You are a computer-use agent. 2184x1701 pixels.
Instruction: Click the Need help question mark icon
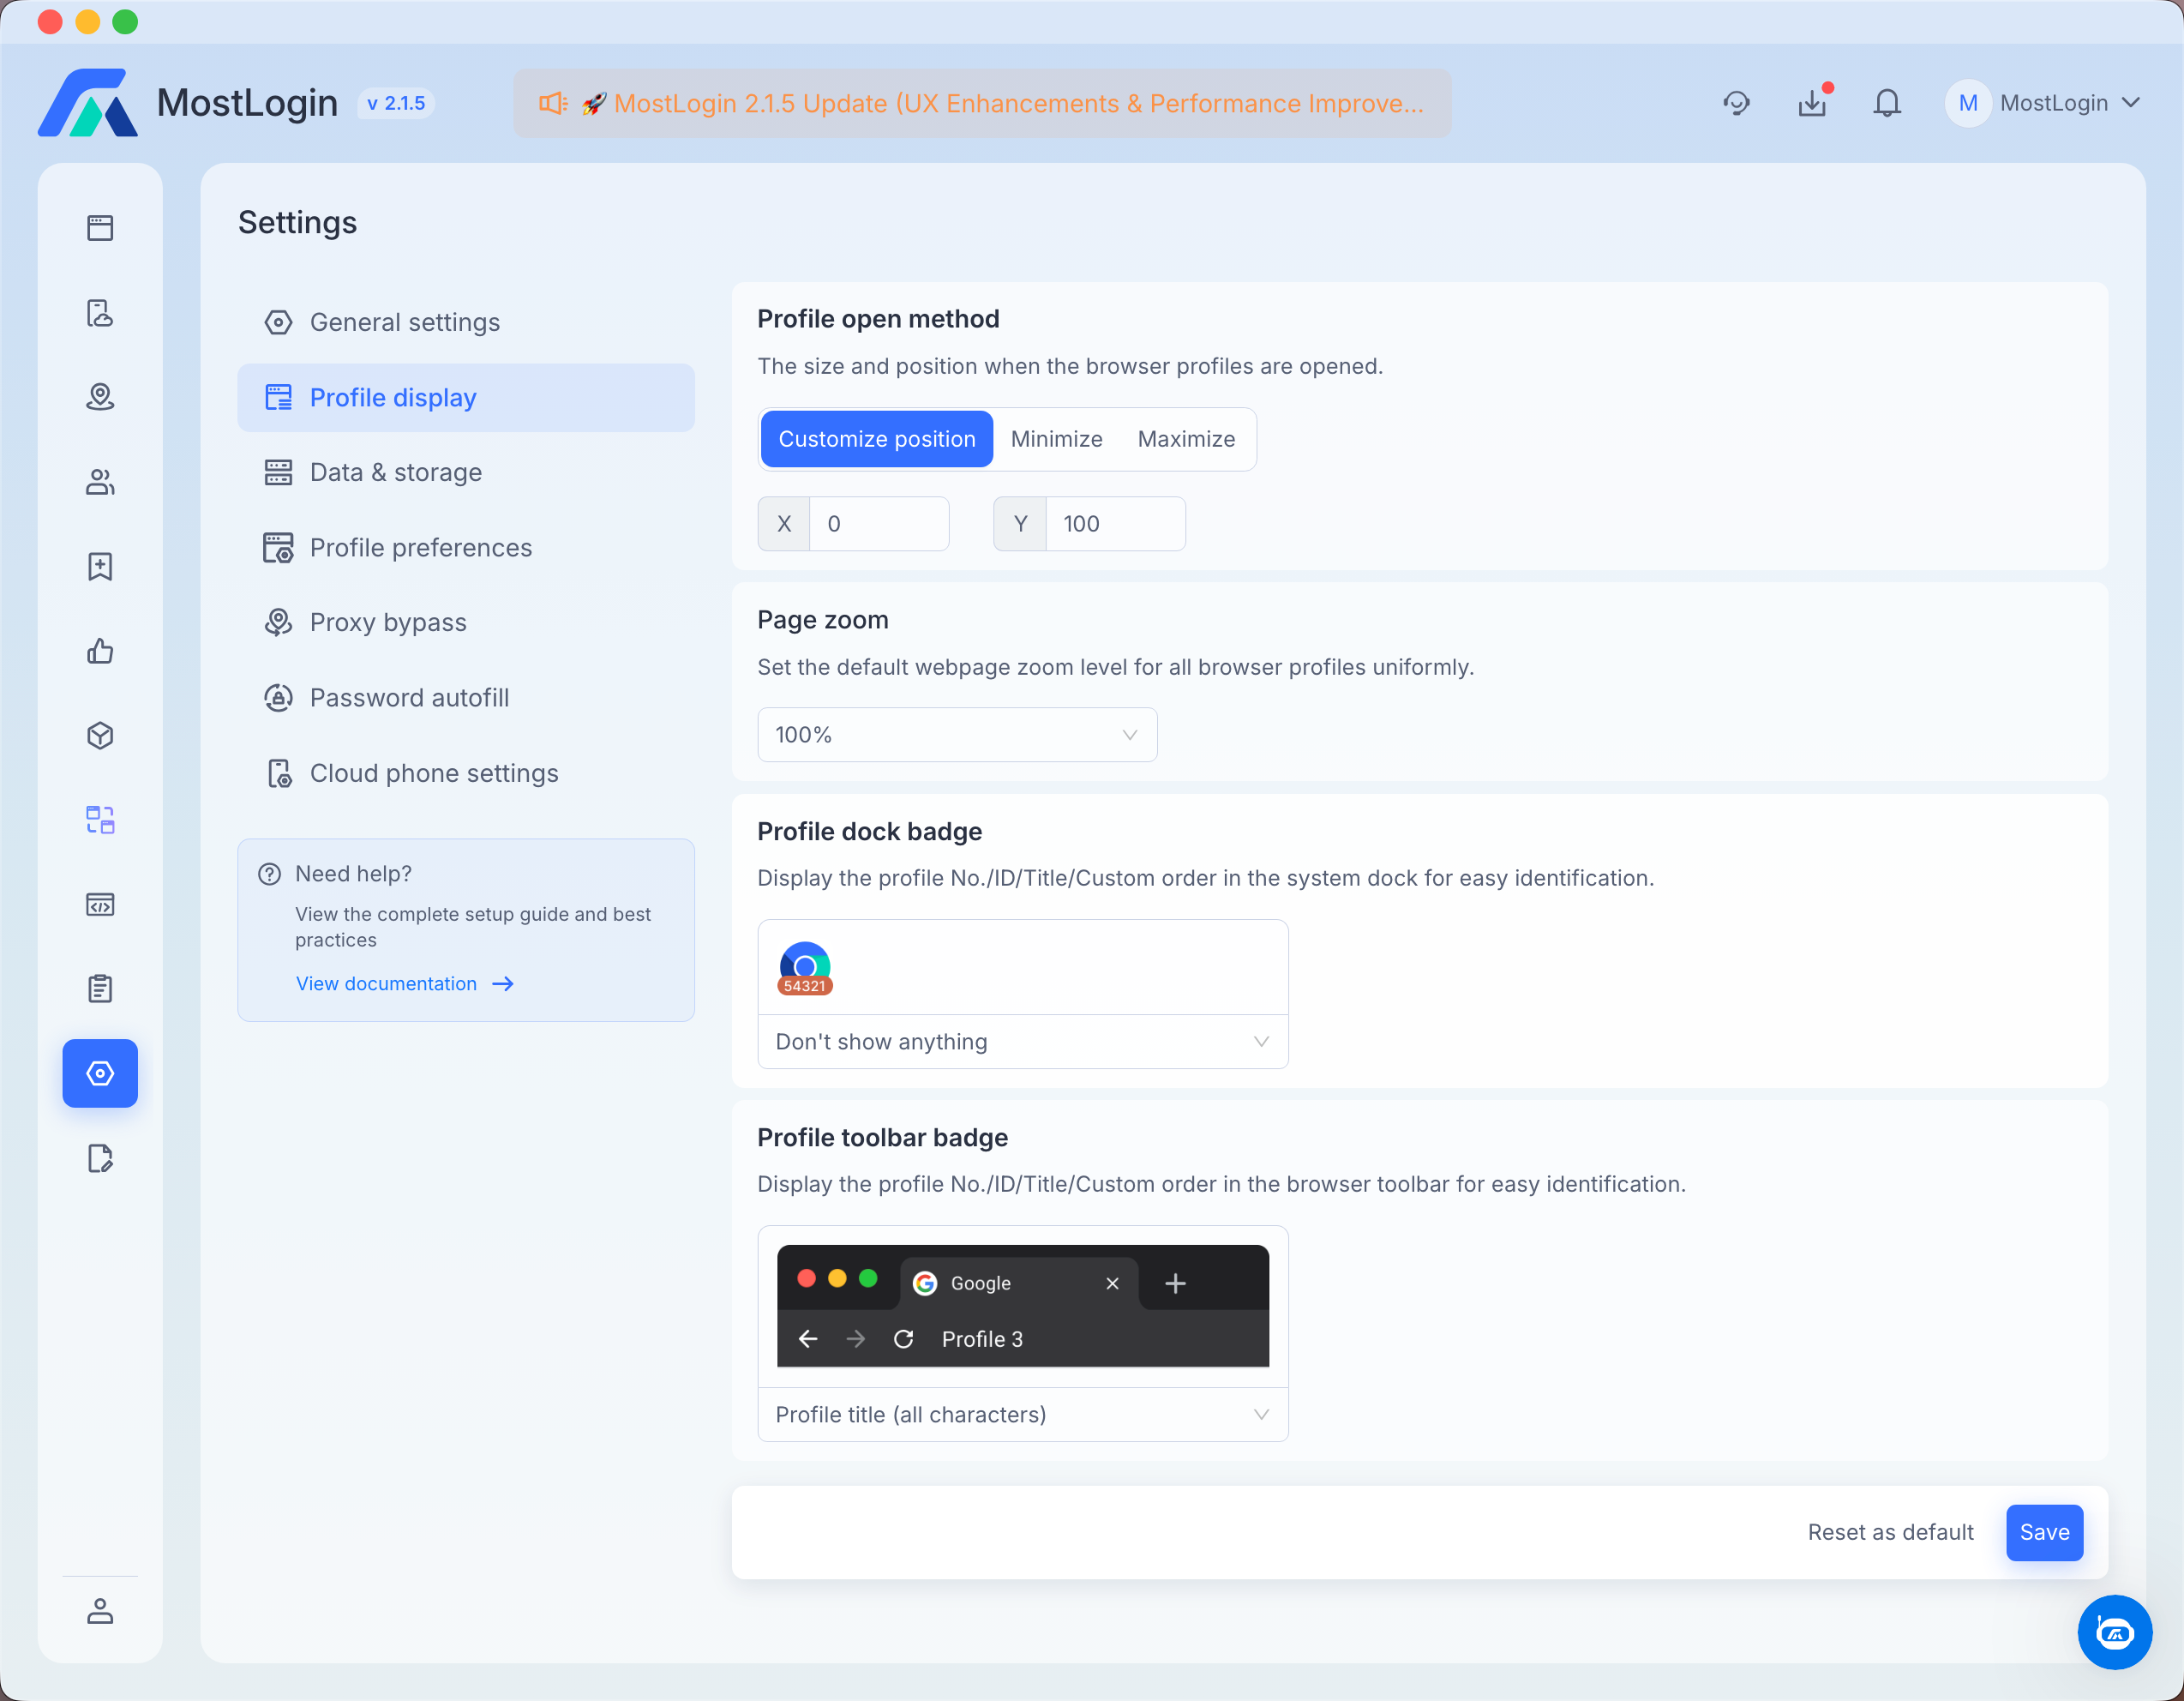click(x=269, y=874)
